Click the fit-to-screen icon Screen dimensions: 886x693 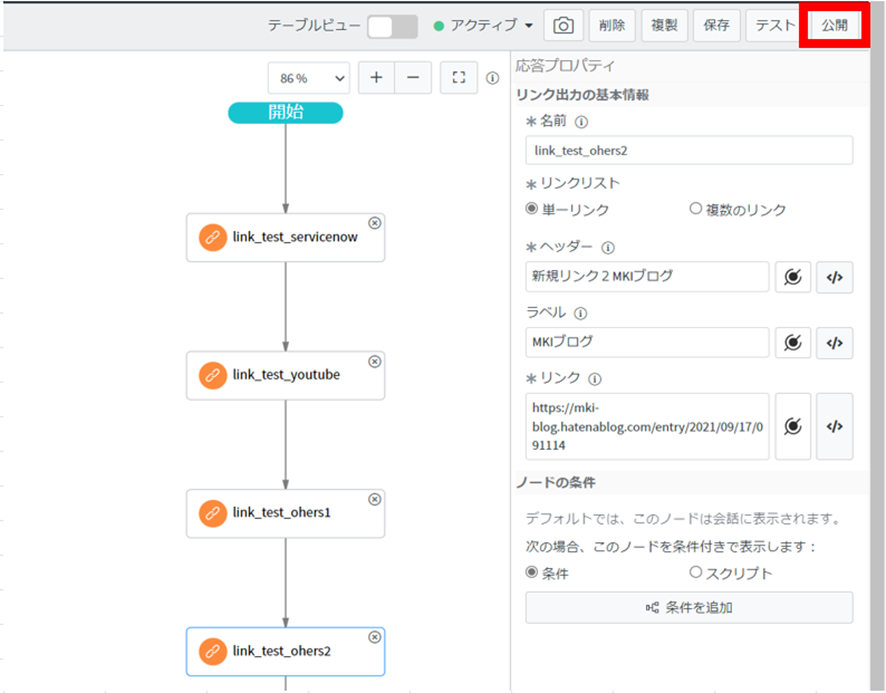(x=459, y=77)
